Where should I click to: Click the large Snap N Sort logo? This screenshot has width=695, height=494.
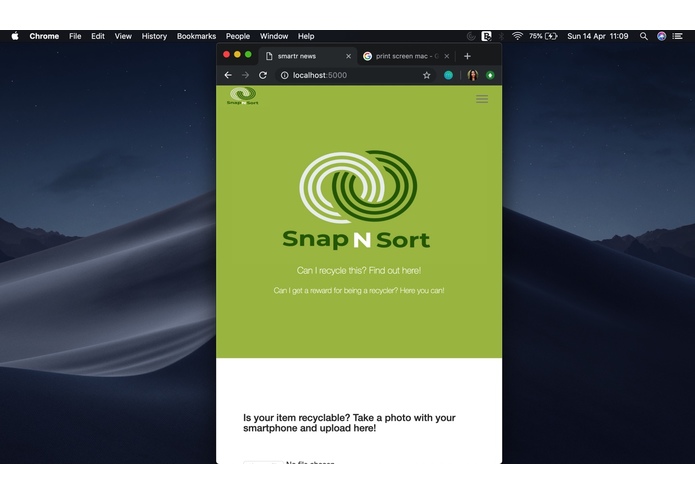click(x=357, y=200)
